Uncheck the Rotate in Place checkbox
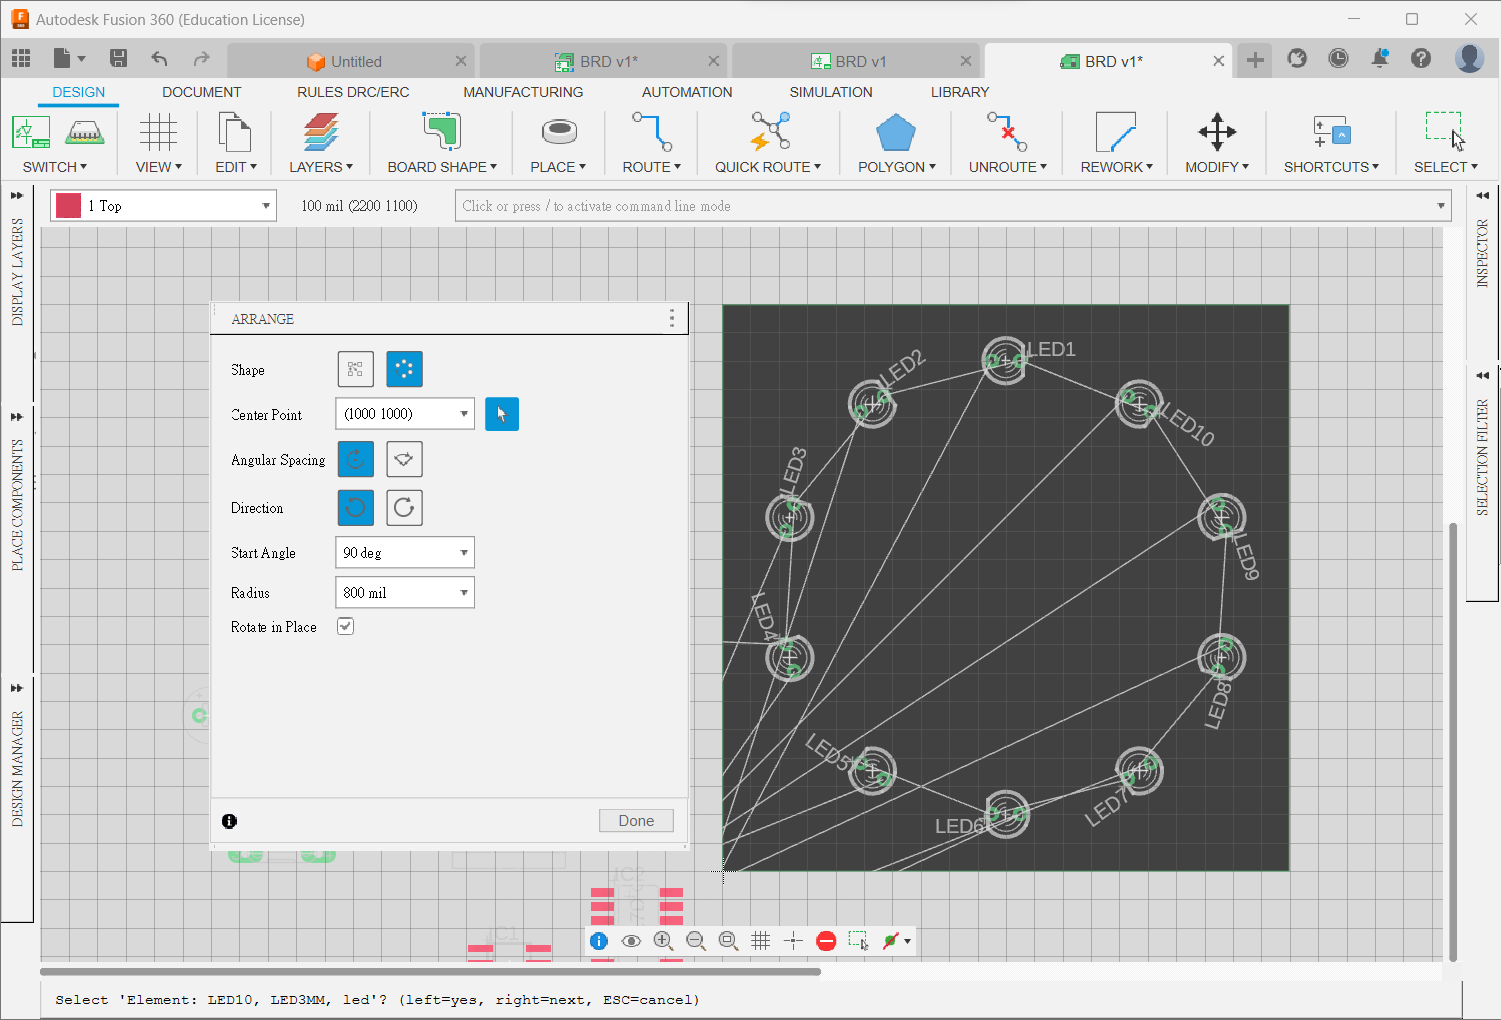This screenshot has width=1501, height=1020. click(345, 627)
